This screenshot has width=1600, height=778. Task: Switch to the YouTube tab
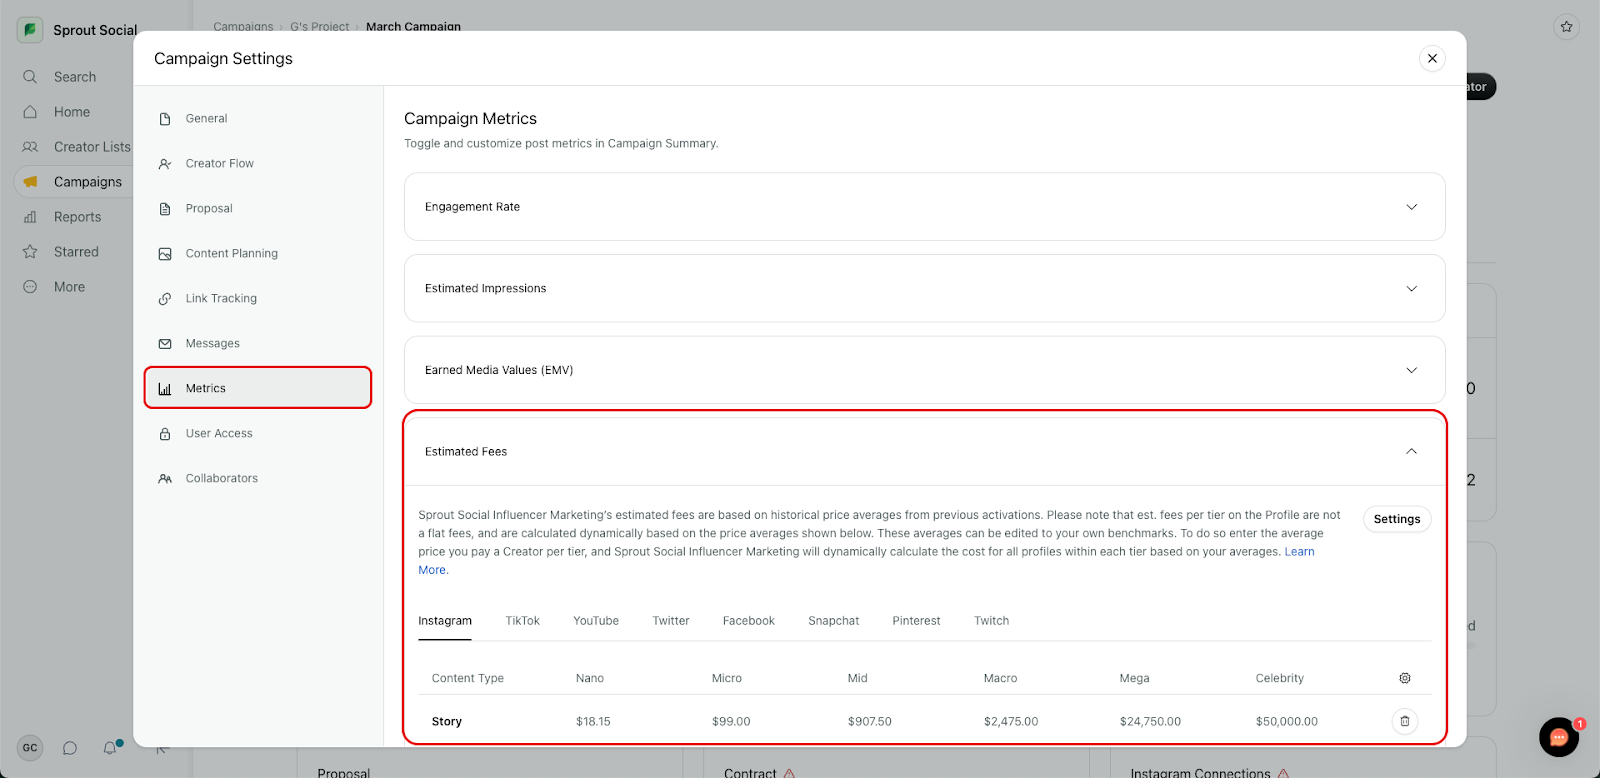(x=596, y=621)
